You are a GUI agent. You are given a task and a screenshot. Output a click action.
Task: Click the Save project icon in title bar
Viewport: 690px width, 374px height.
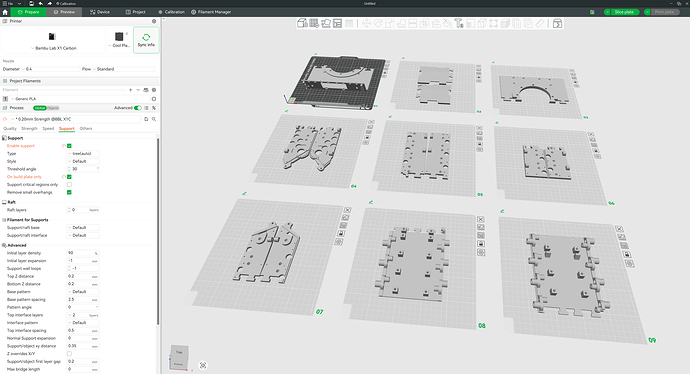(x=31, y=3)
